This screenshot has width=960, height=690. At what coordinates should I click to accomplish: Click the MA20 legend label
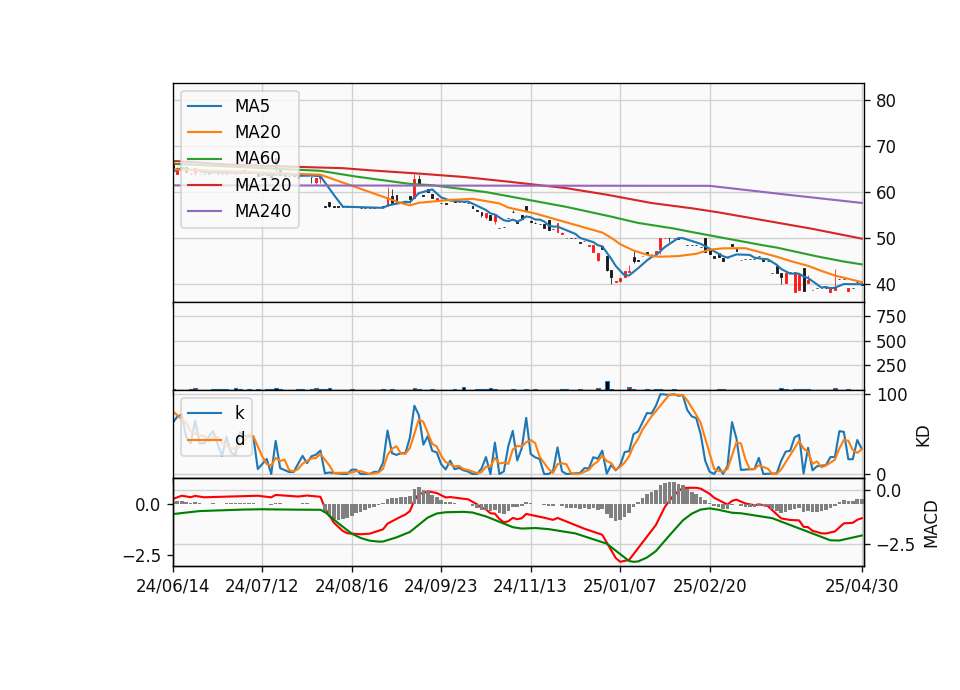pos(257,132)
